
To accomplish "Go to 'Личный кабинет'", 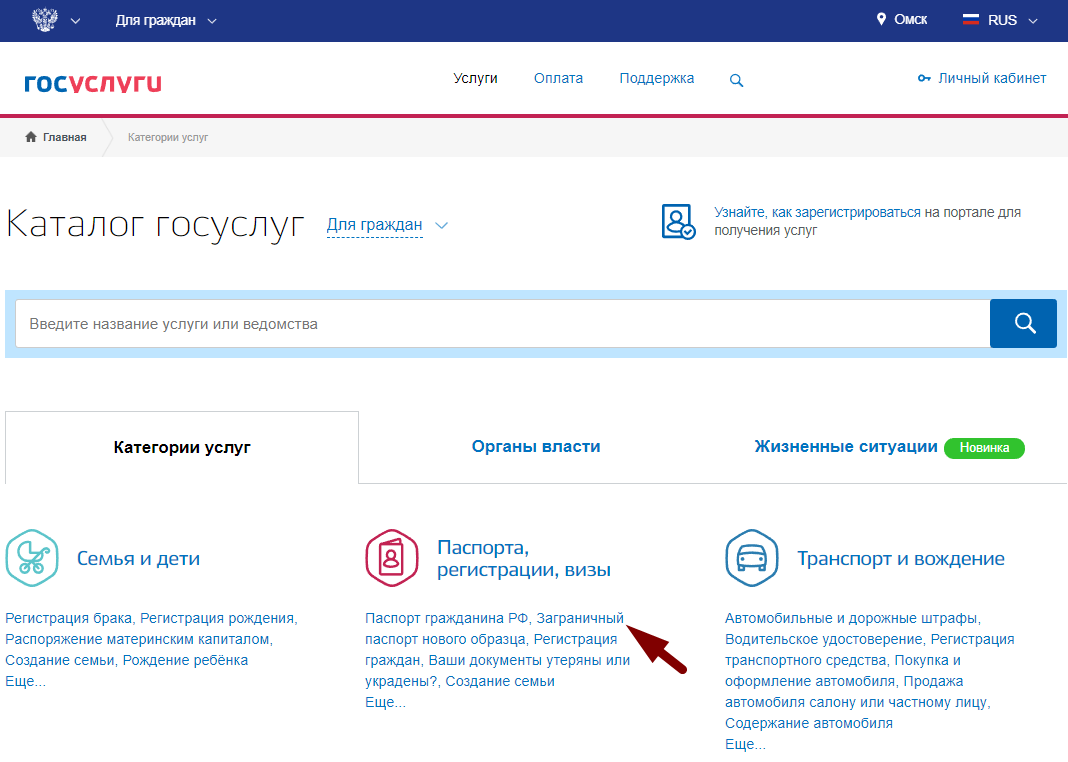I will coord(982,78).
